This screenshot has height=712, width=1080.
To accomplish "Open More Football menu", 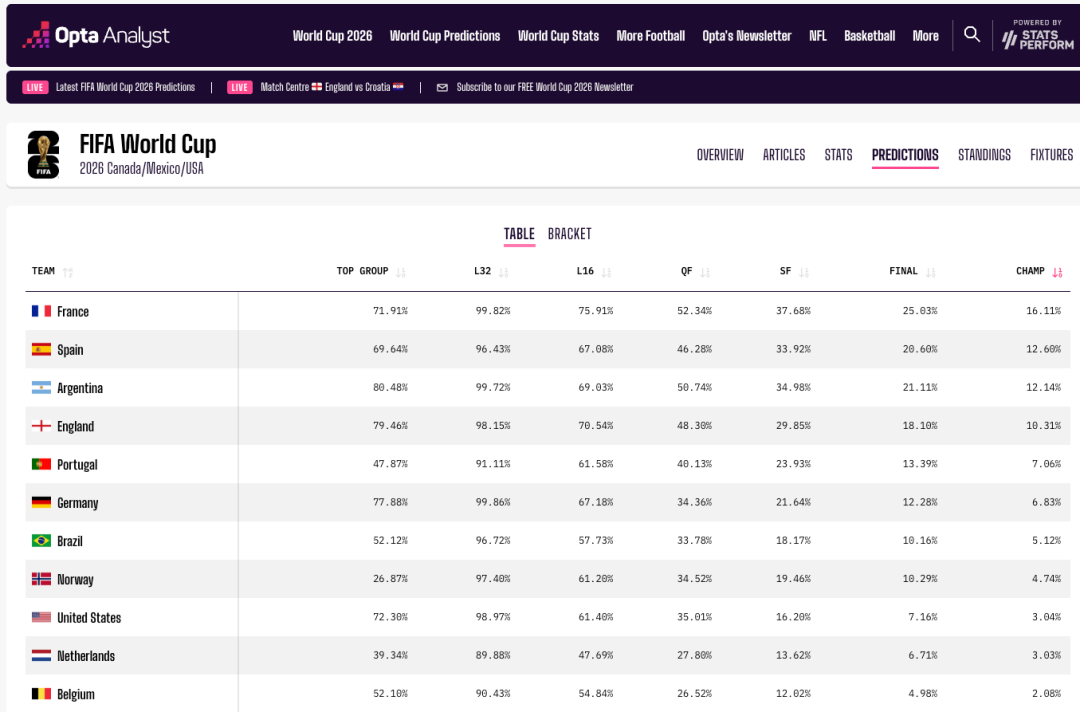I will [651, 36].
